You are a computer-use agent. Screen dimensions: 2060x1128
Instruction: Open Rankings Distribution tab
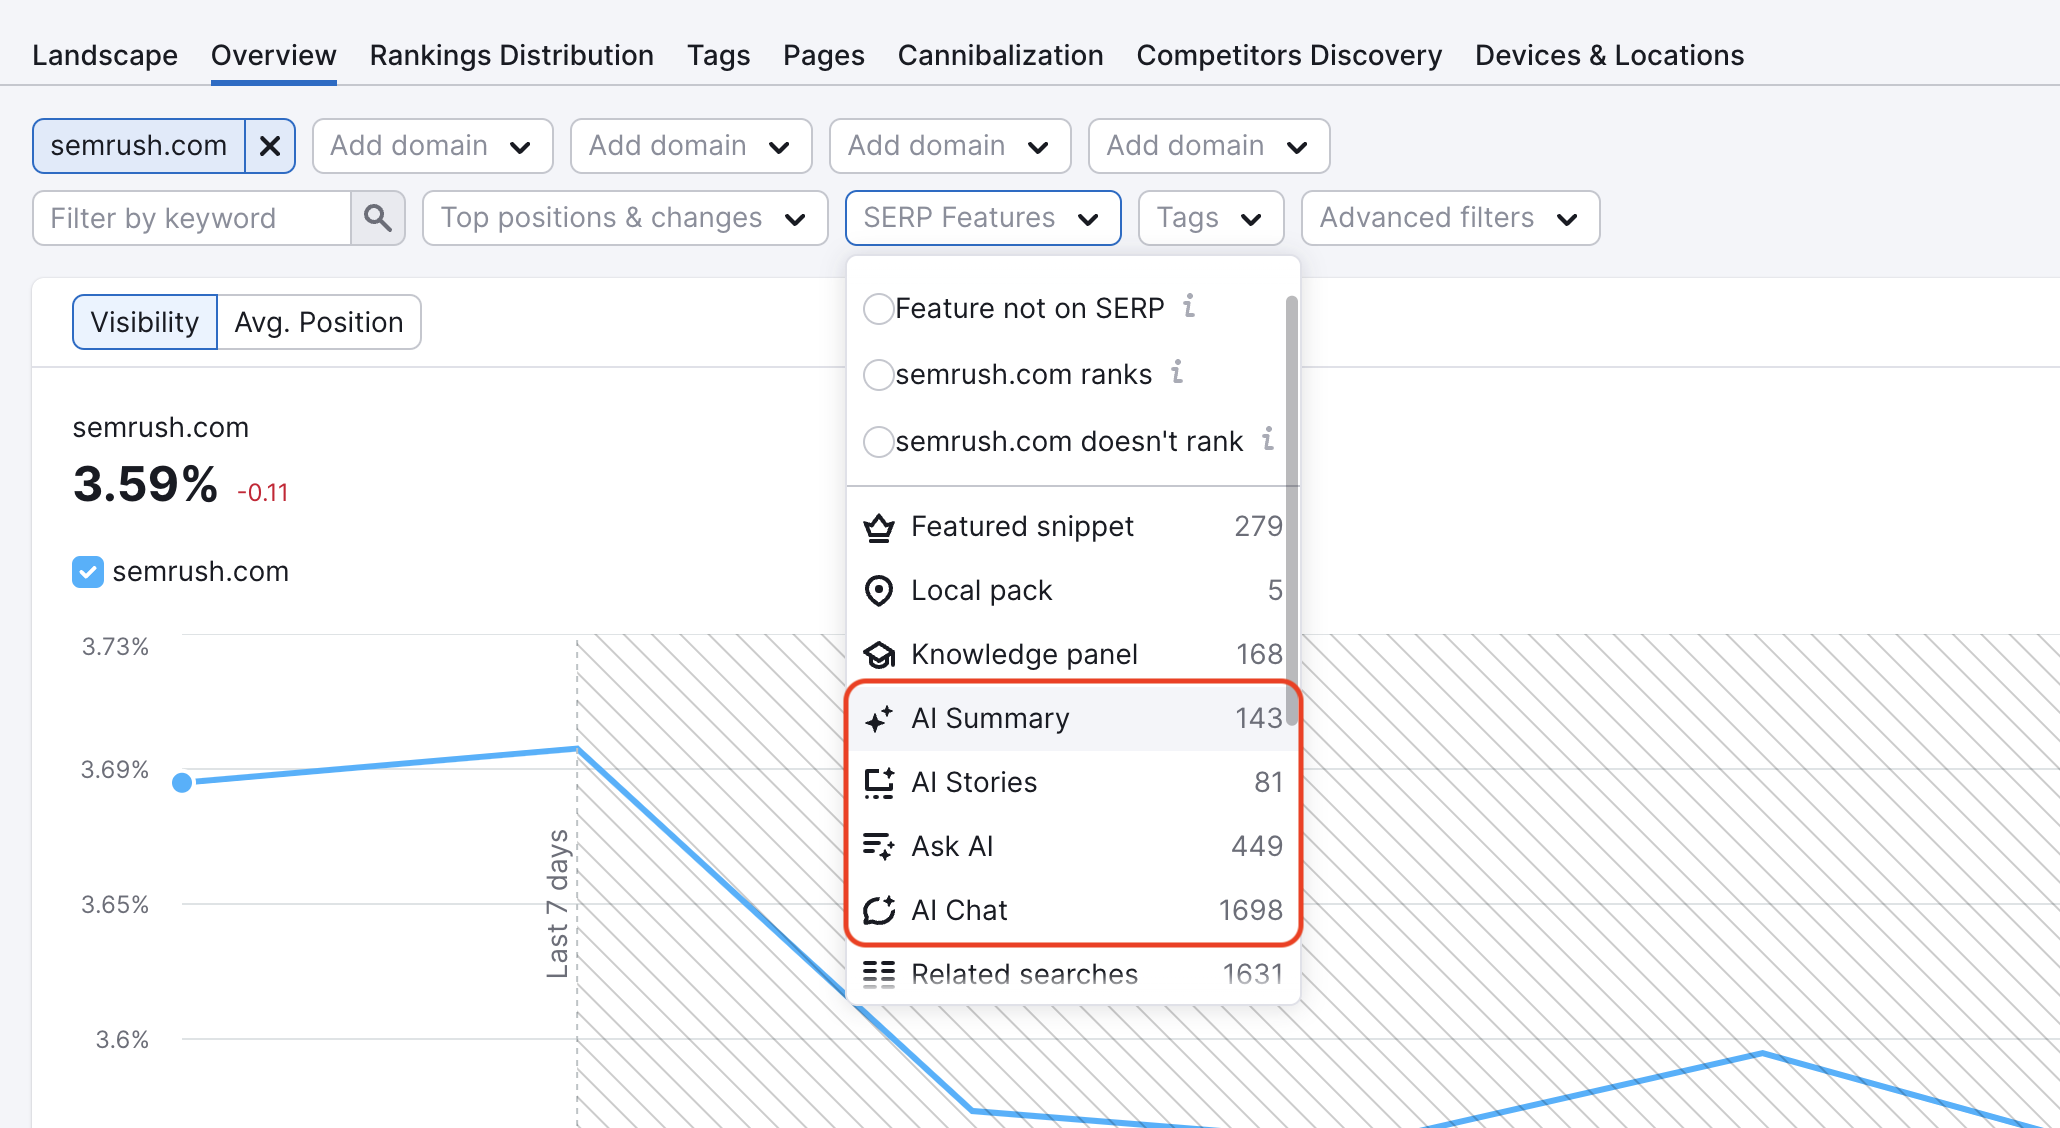(511, 55)
